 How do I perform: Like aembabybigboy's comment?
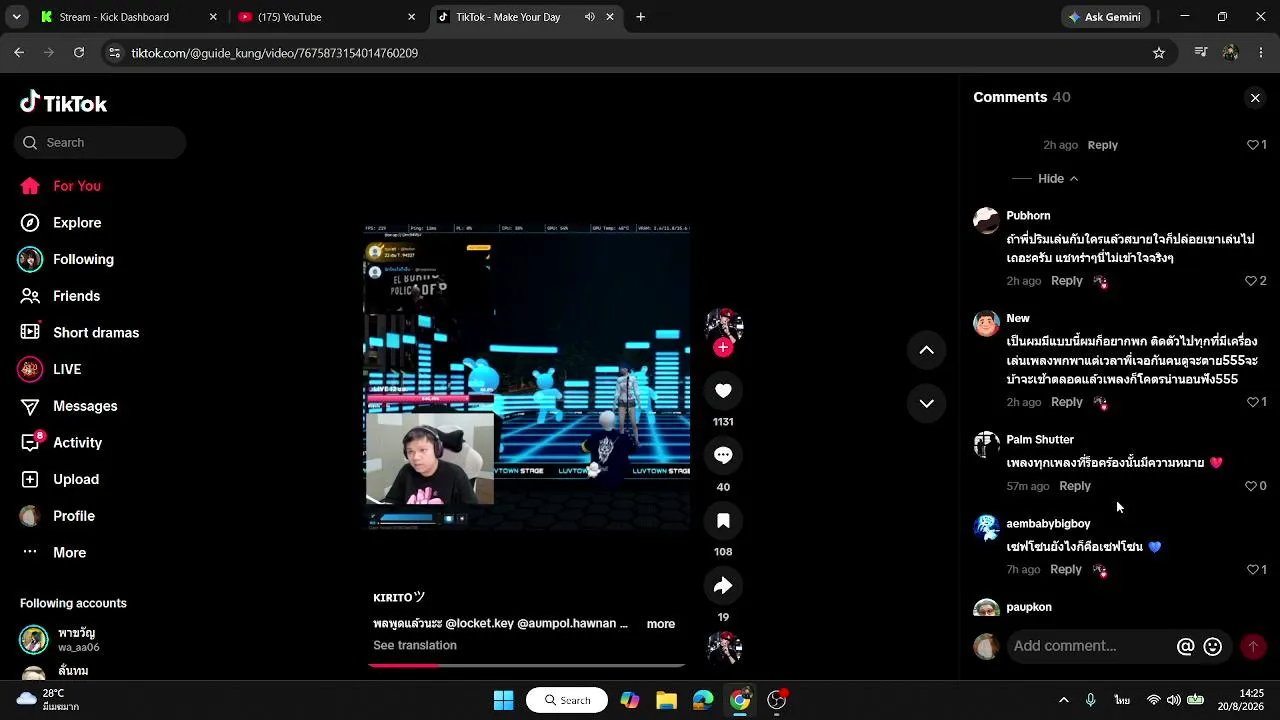(x=1252, y=570)
